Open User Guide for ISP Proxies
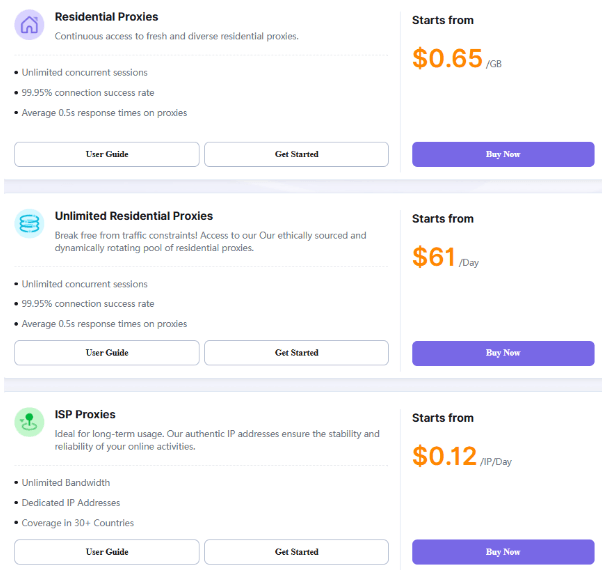The image size is (602, 571). pyautogui.click(x=107, y=552)
